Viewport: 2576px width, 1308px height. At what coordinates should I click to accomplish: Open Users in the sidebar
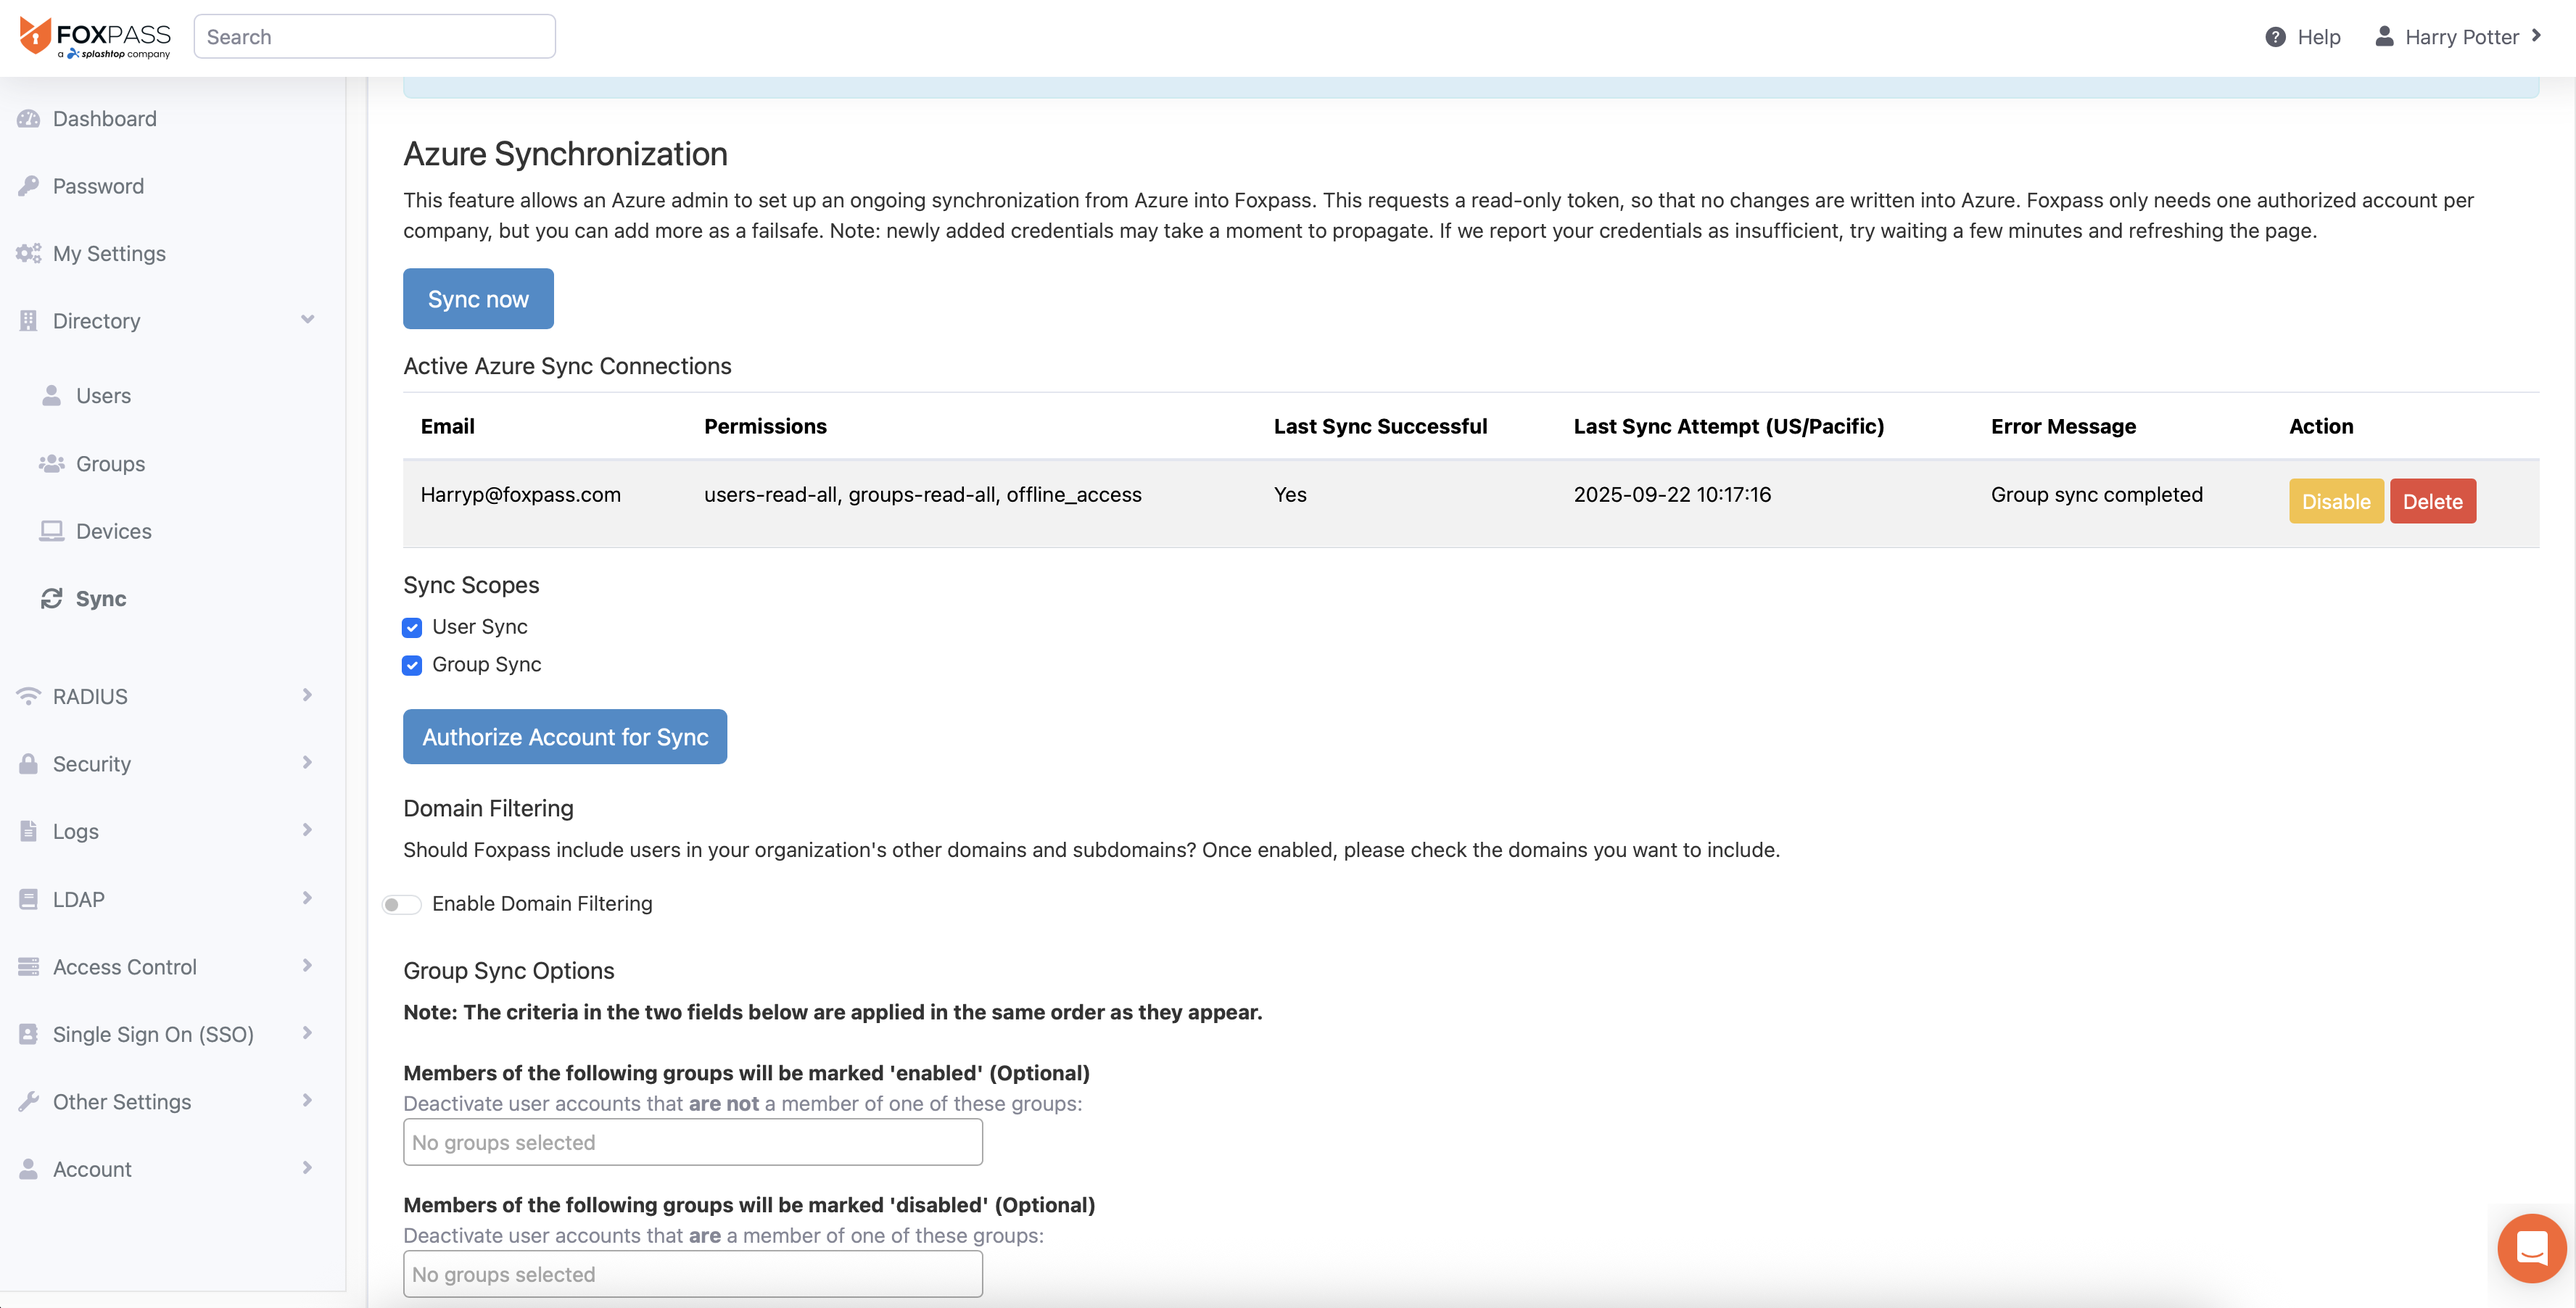(x=103, y=396)
